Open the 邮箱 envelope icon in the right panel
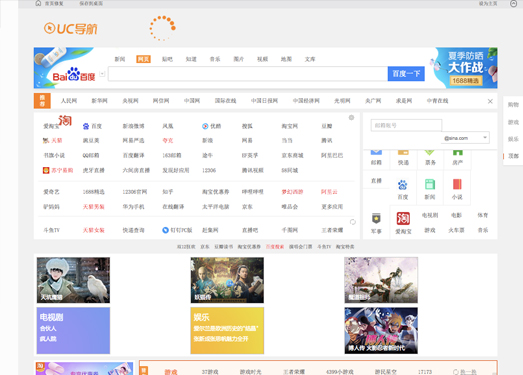Image resolution: width=523 pixels, height=375 pixels. click(x=376, y=152)
